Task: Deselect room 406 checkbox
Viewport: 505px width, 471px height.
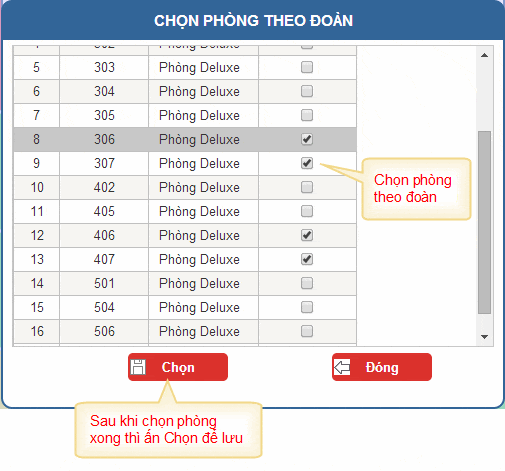Action: click(x=307, y=235)
